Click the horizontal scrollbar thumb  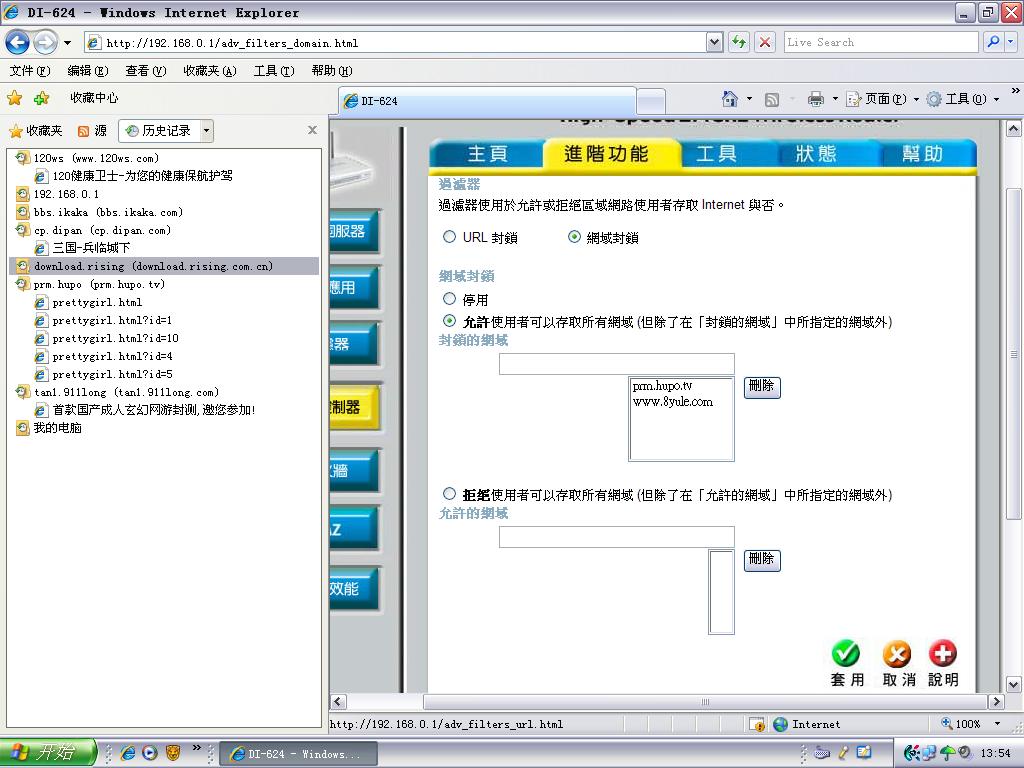(705, 702)
